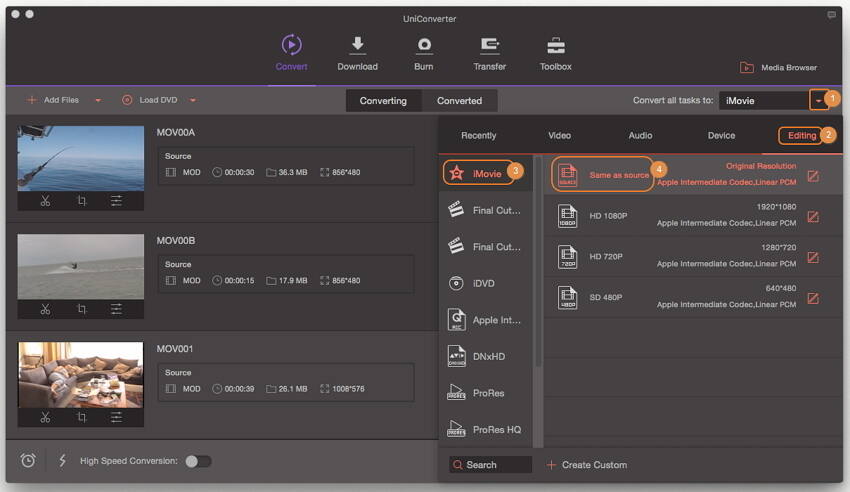Select the Recently format tab
850x492 pixels.
[x=479, y=135]
